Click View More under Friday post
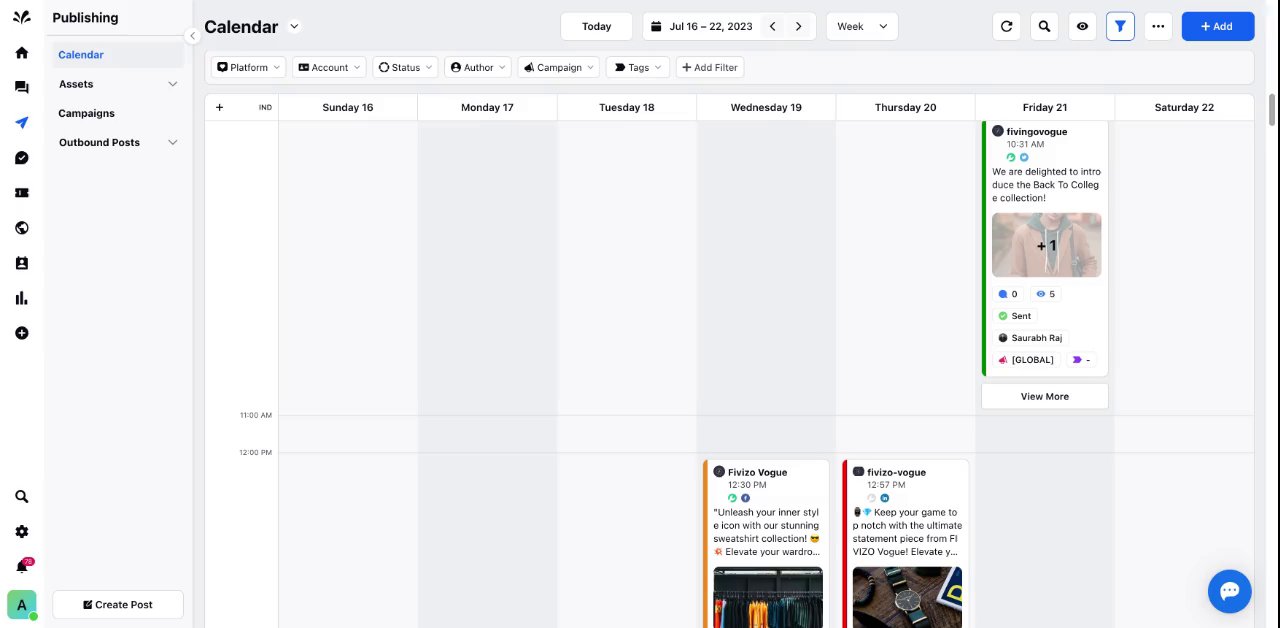 coord(1045,396)
